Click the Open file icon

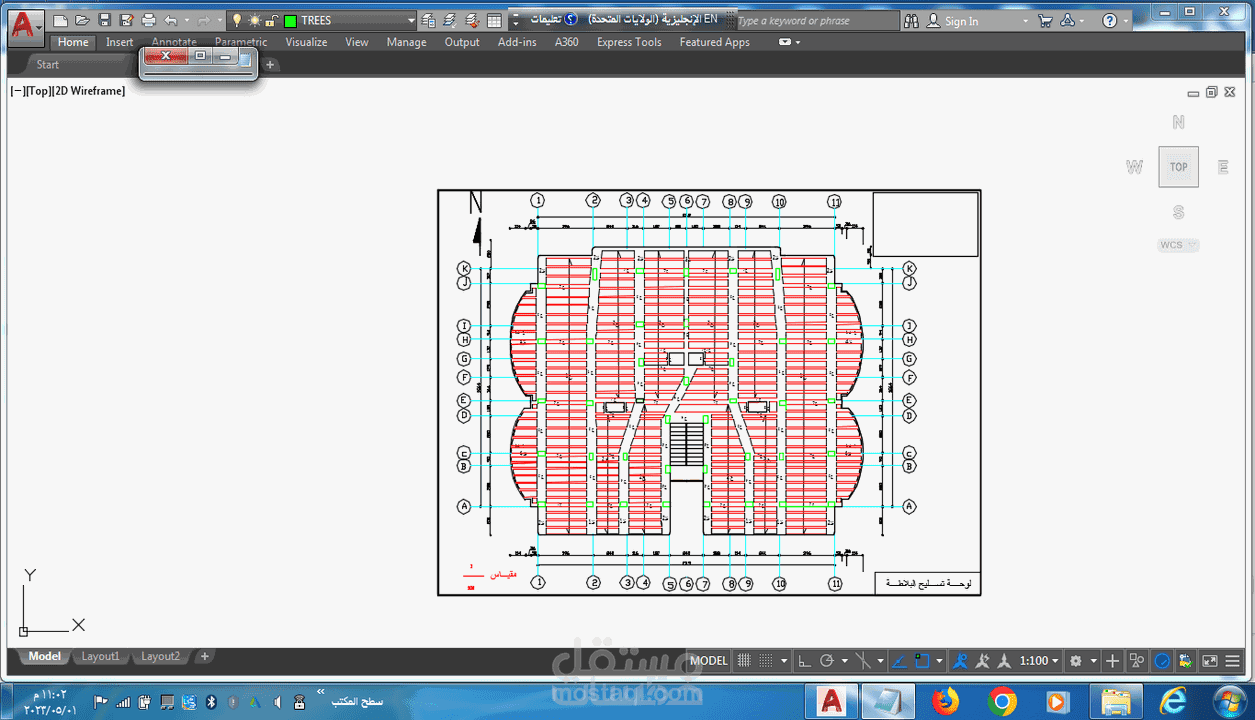83,20
